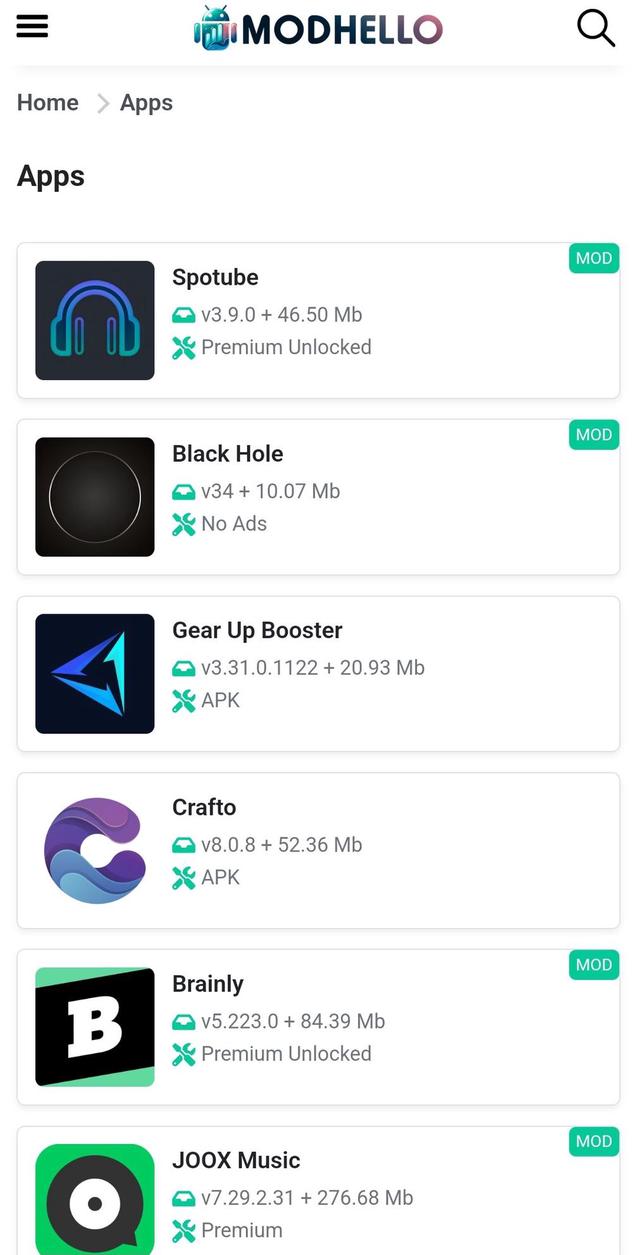Click the MODHELLO site logo
Viewport: 637px width, 1255px height.
[318, 28]
